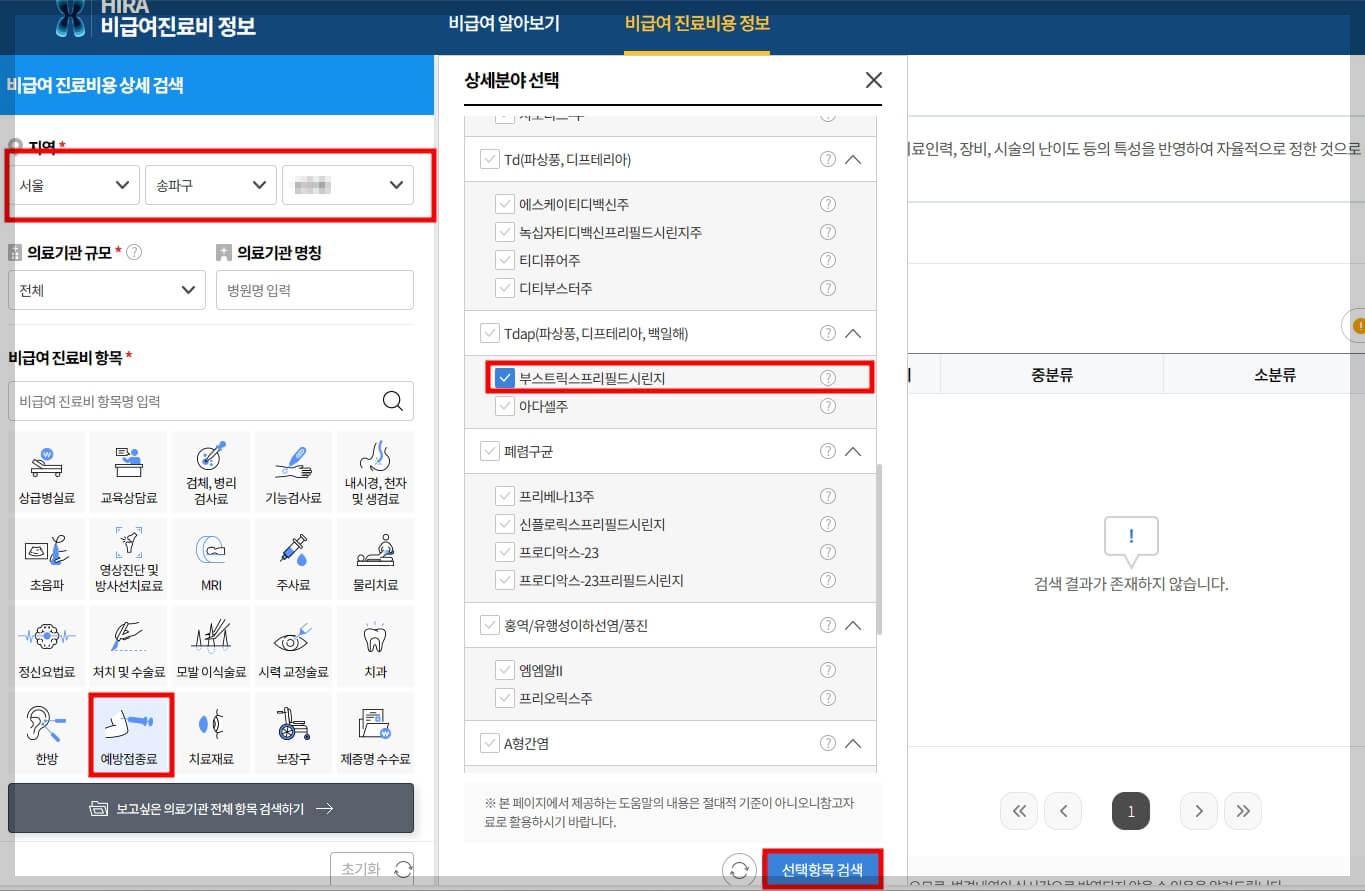Check 녹십자티디백신프리필드시린지주 checkbox
This screenshot has height=891, width=1365.
pos(505,232)
